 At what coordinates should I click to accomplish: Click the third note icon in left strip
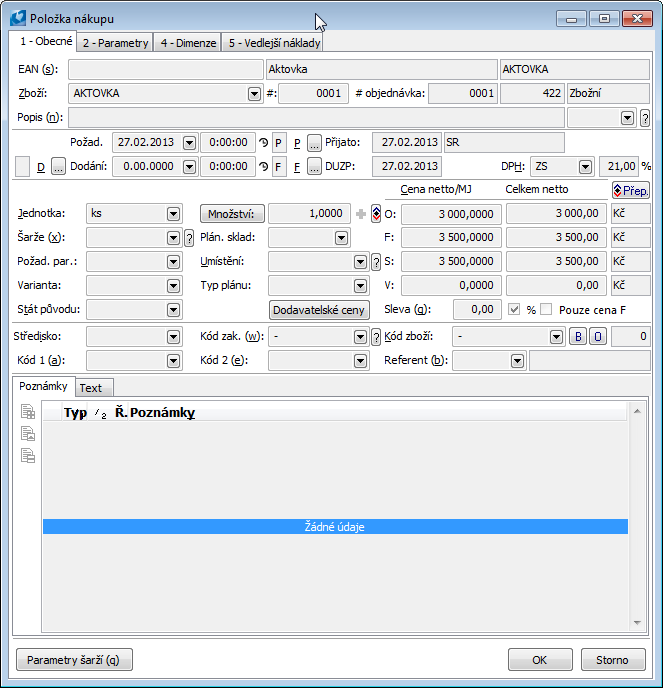[28, 456]
